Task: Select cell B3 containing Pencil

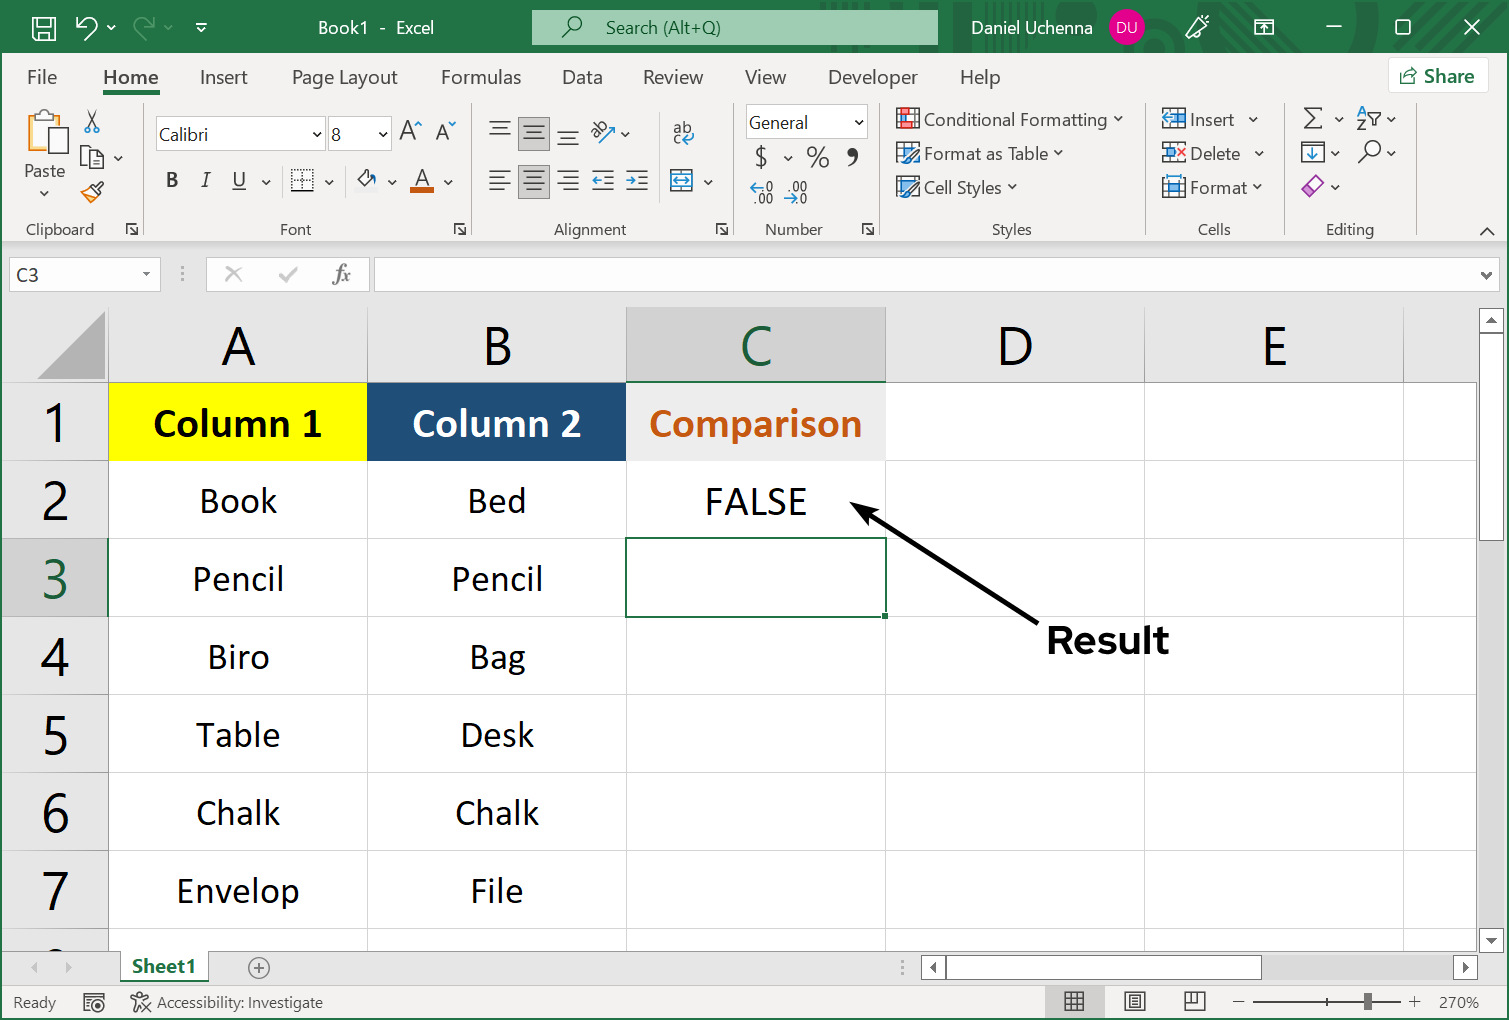Action: tap(497, 578)
